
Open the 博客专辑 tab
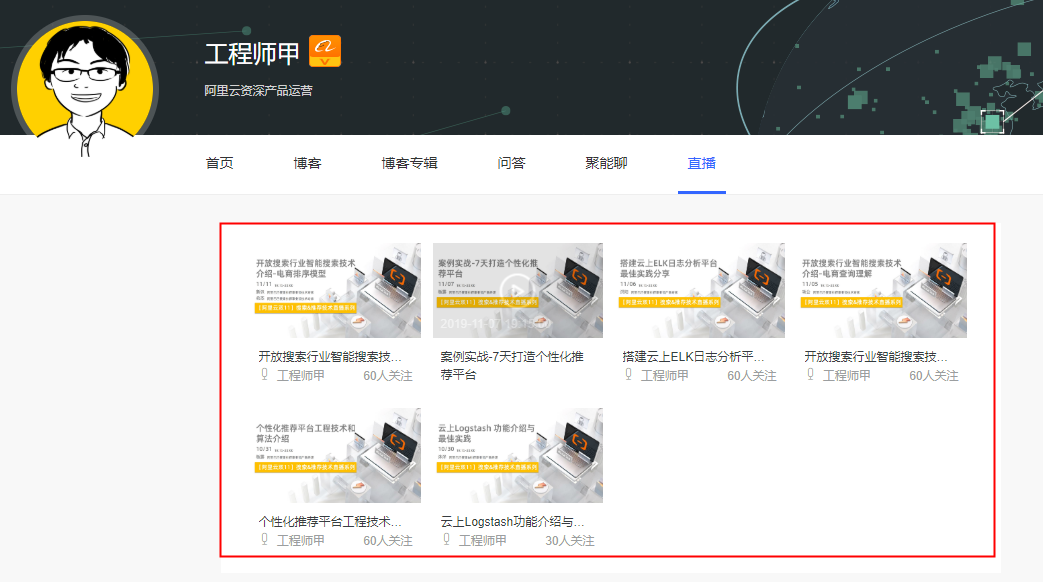click(409, 163)
